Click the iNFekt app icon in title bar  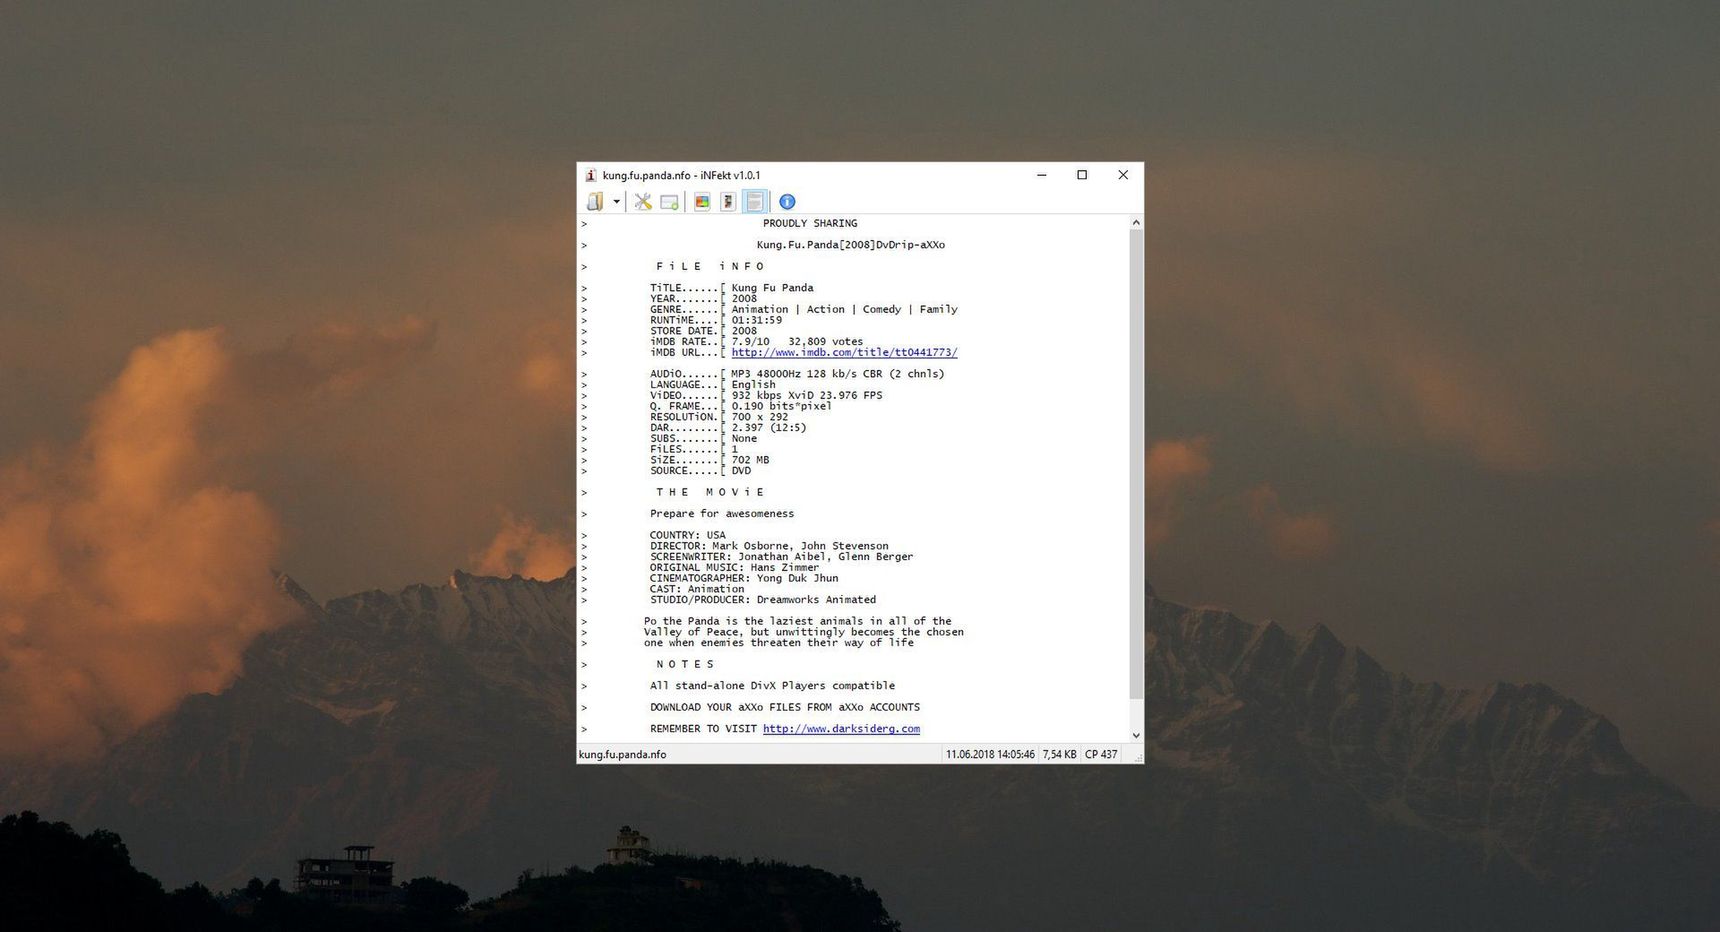point(590,175)
